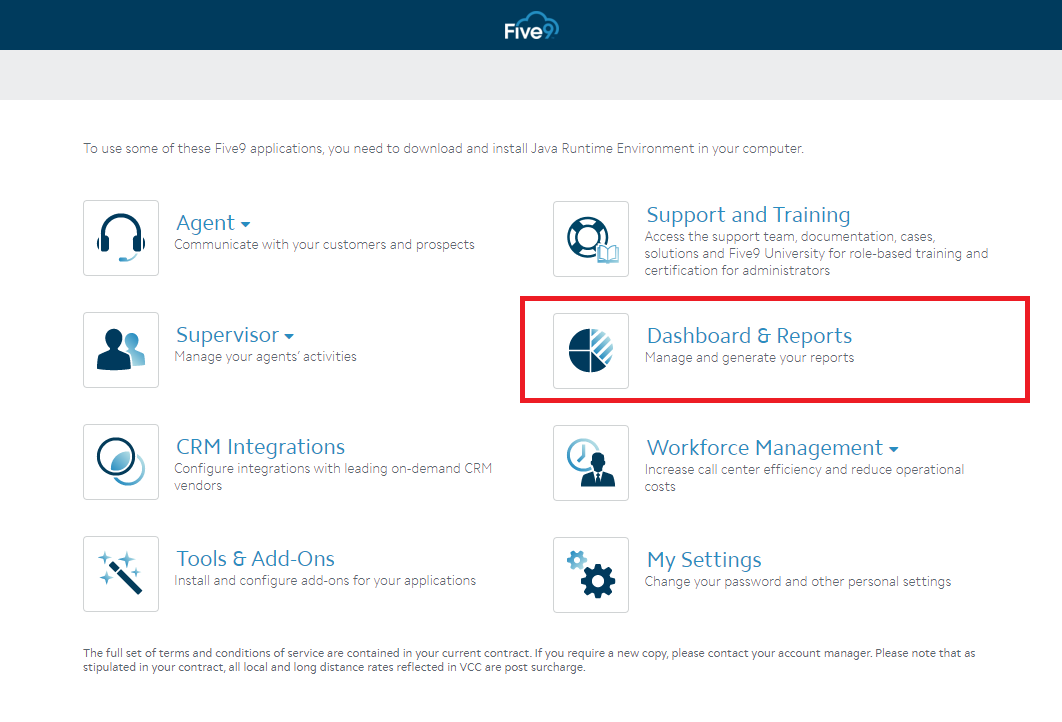This screenshot has width=1062, height=722.
Task: Click "Install and configure add-ons" description
Action: (325, 580)
